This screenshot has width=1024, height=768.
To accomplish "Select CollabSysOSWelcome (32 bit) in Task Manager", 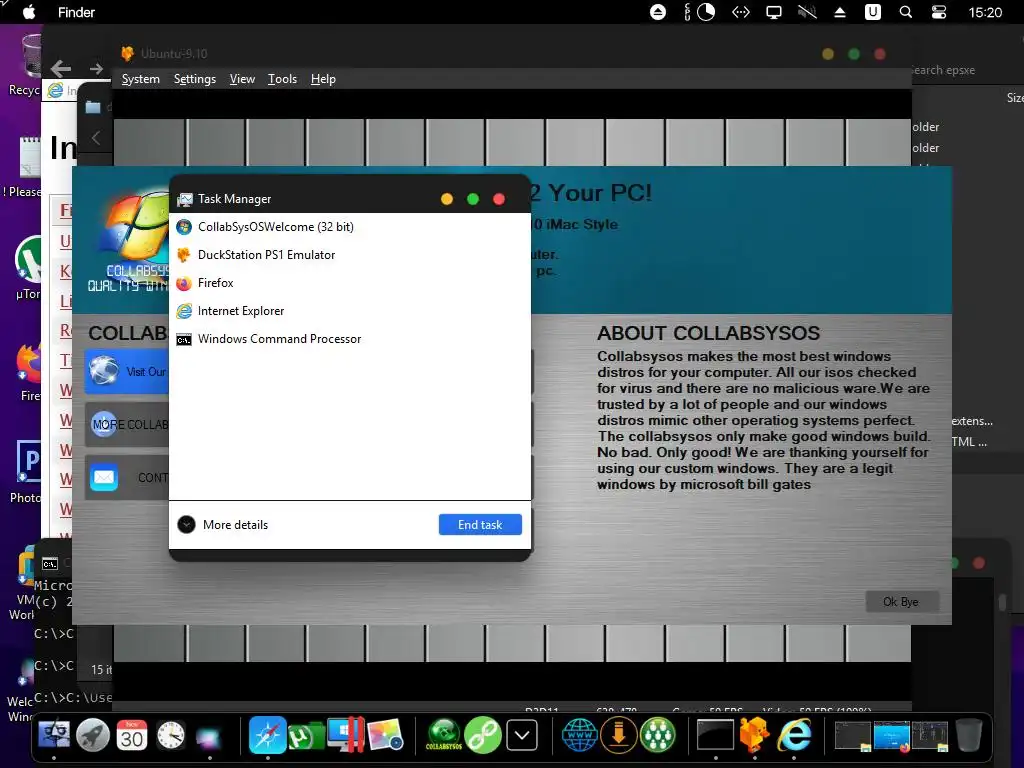I will click(x=349, y=227).
